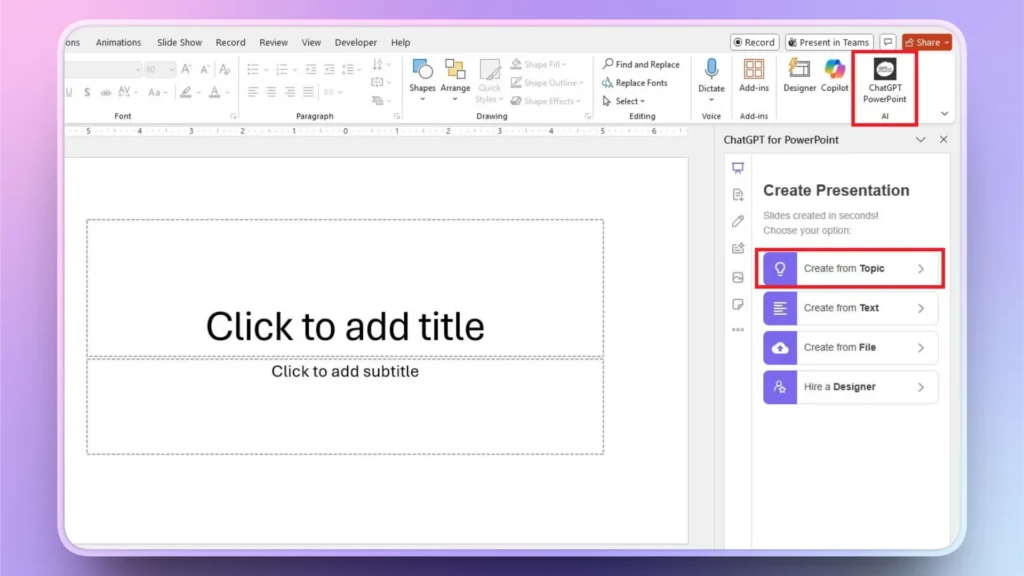
Task: Expand the Change Case options
Action: coord(165,92)
